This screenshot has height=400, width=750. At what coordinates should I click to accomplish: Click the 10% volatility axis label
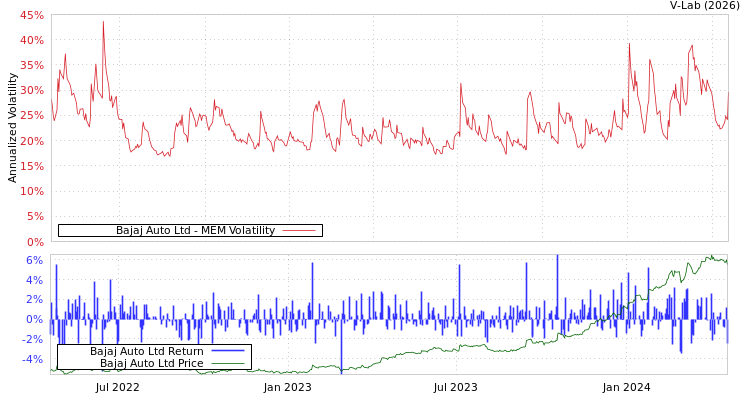click(x=31, y=191)
